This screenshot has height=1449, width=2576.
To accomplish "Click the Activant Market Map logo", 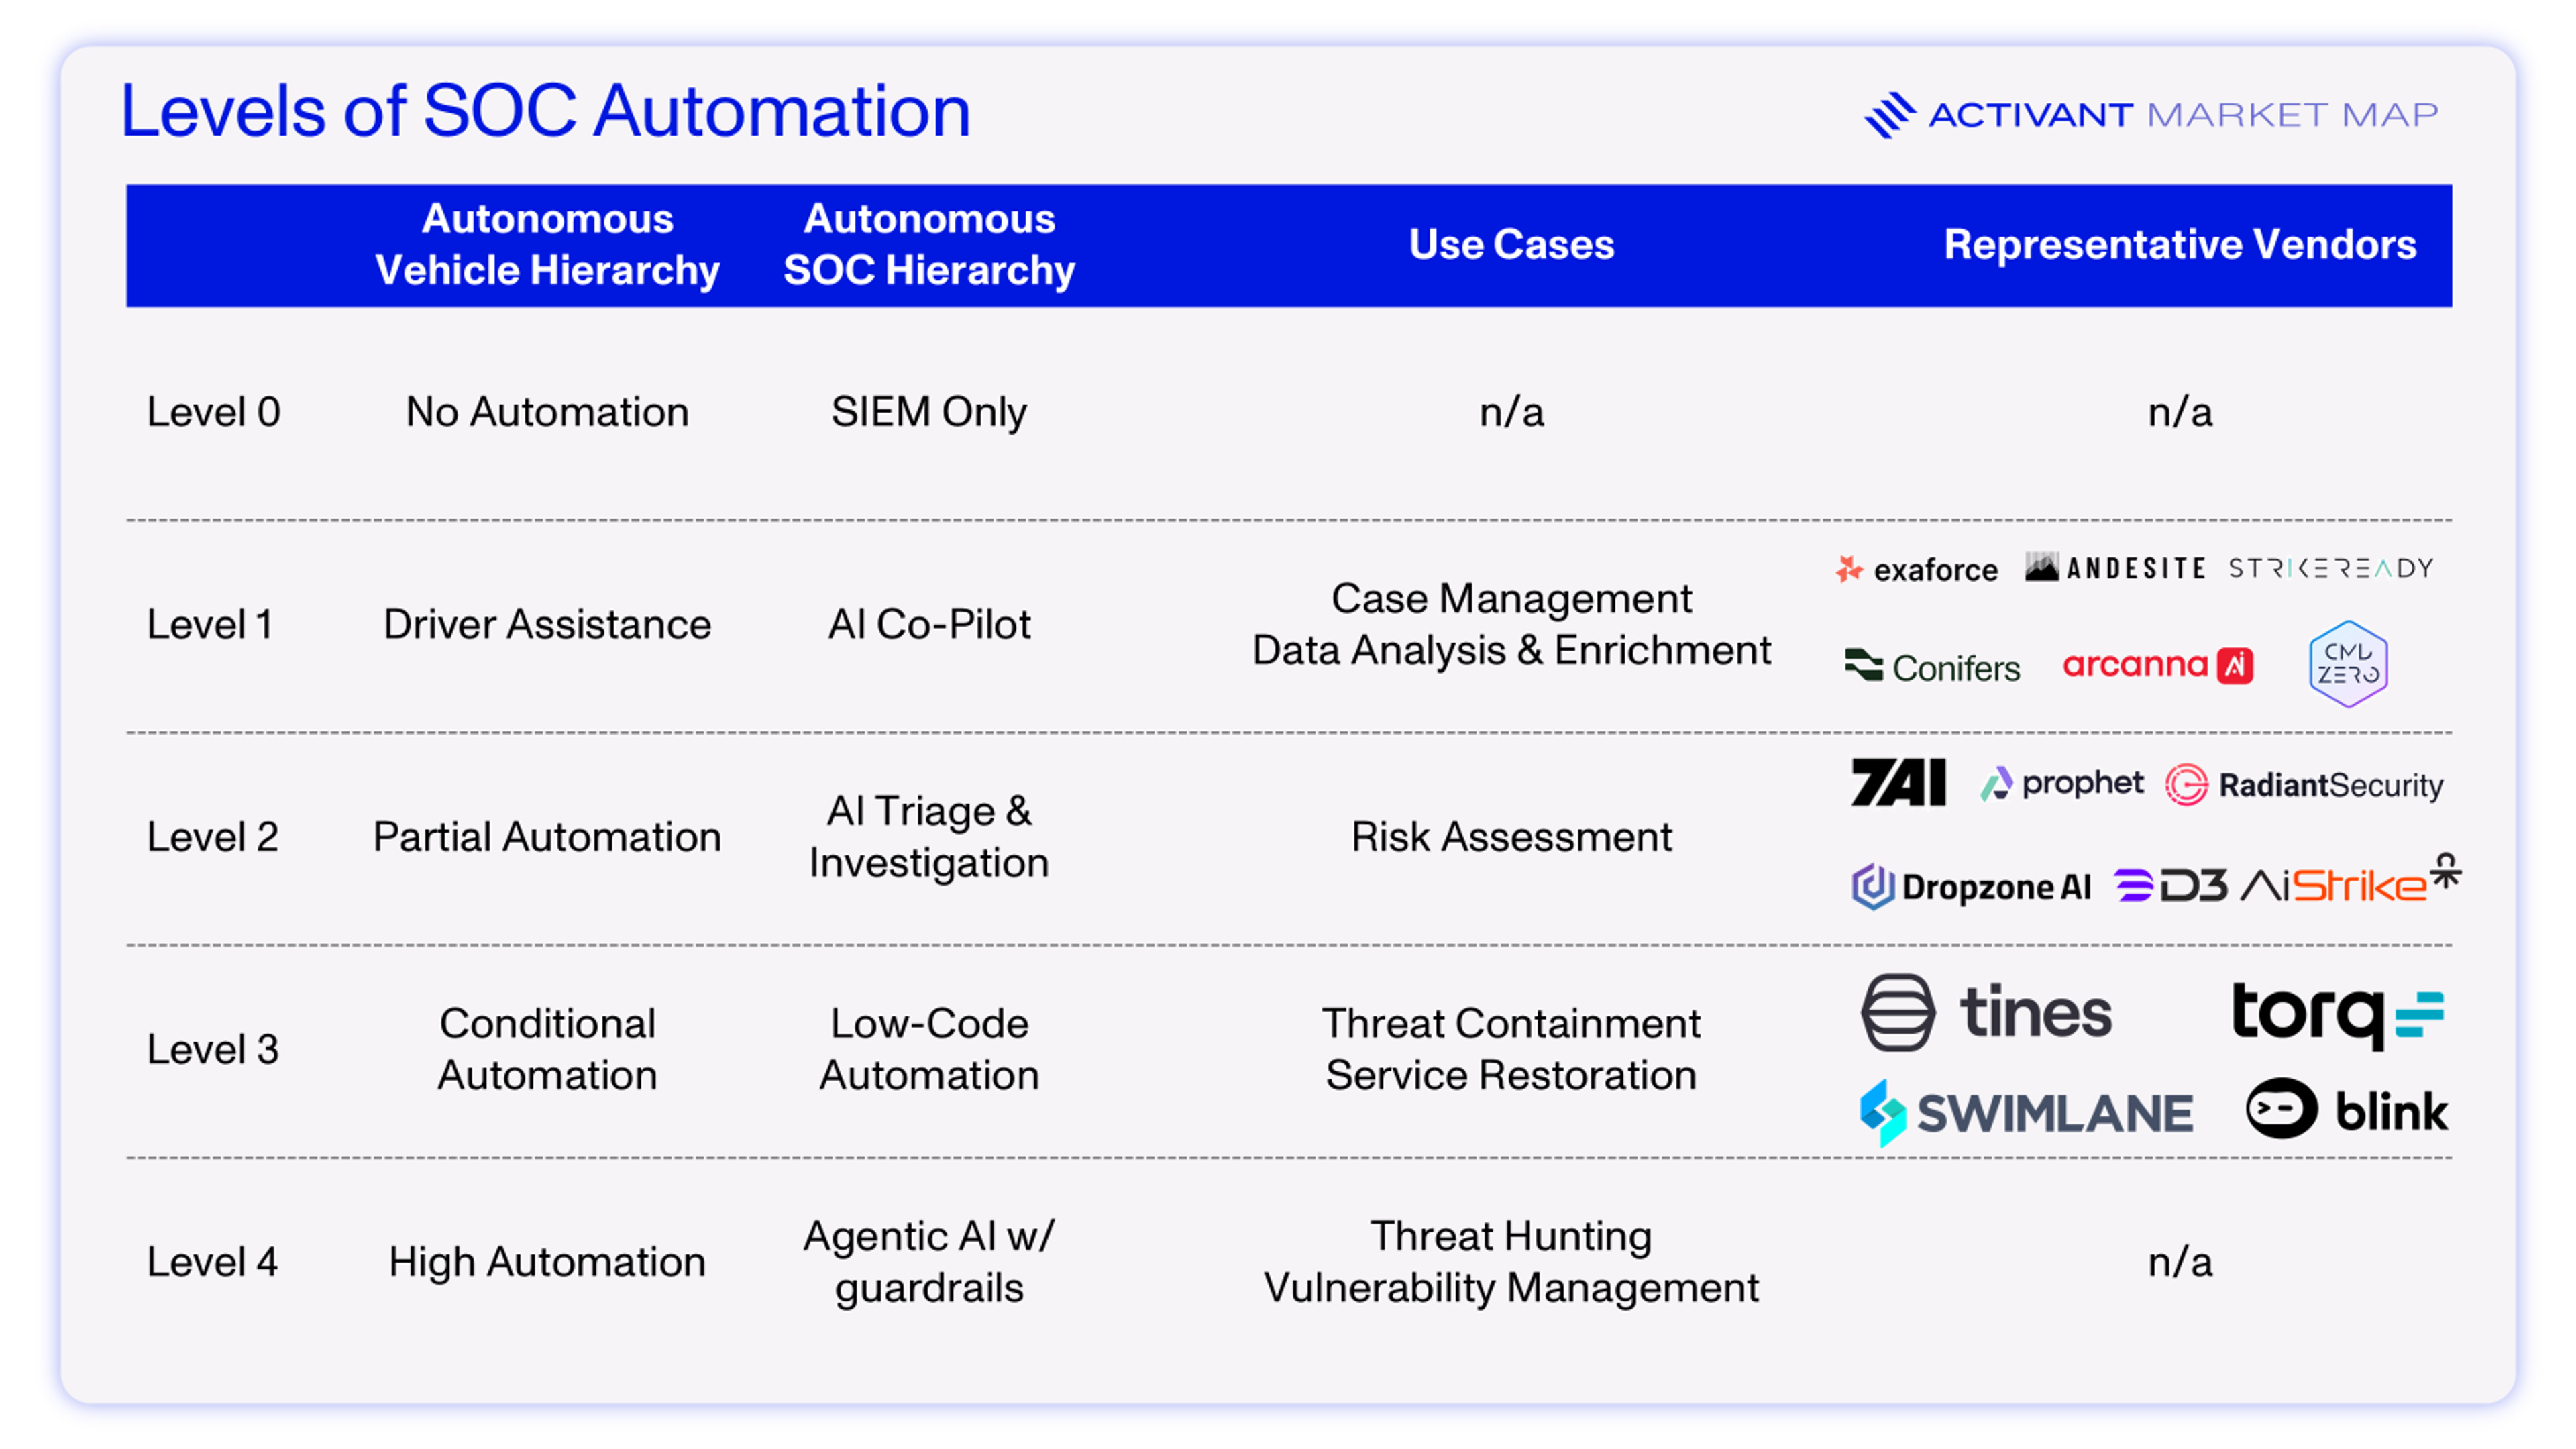I will coord(2150,115).
